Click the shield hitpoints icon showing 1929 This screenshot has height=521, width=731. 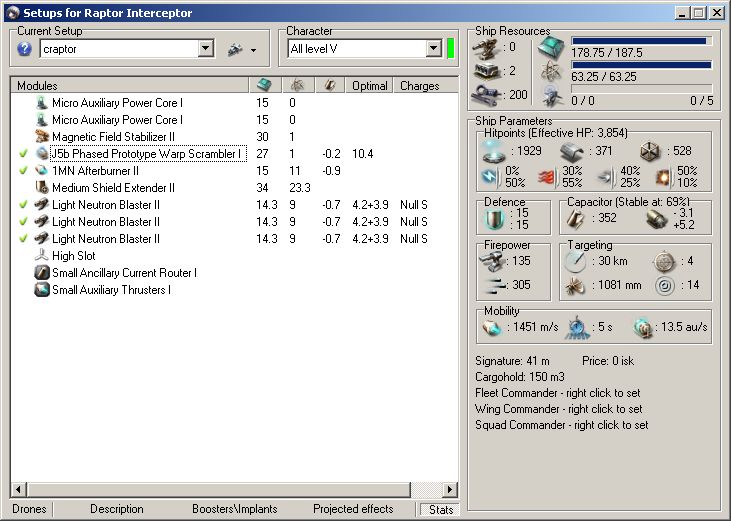tap(494, 151)
